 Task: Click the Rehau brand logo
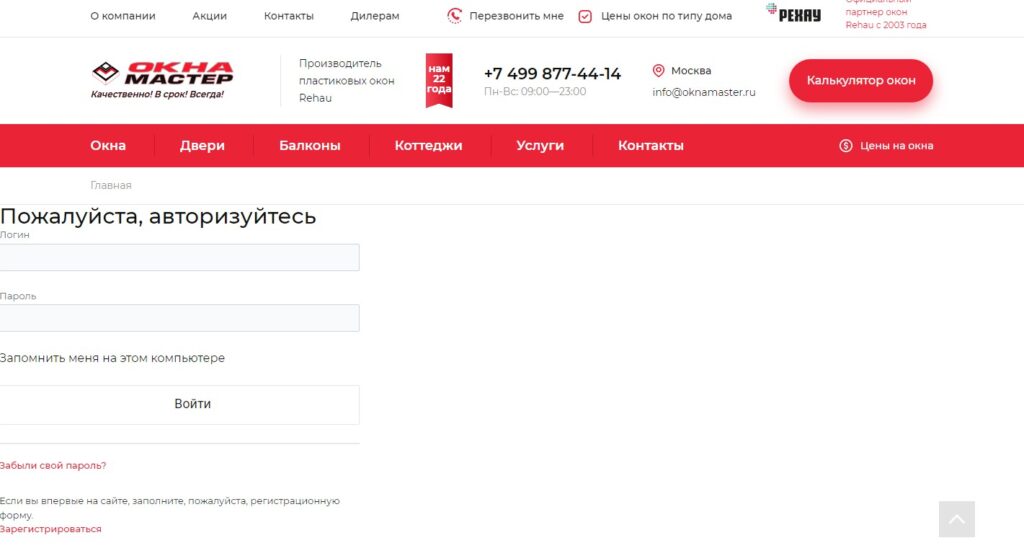click(793, 13)
